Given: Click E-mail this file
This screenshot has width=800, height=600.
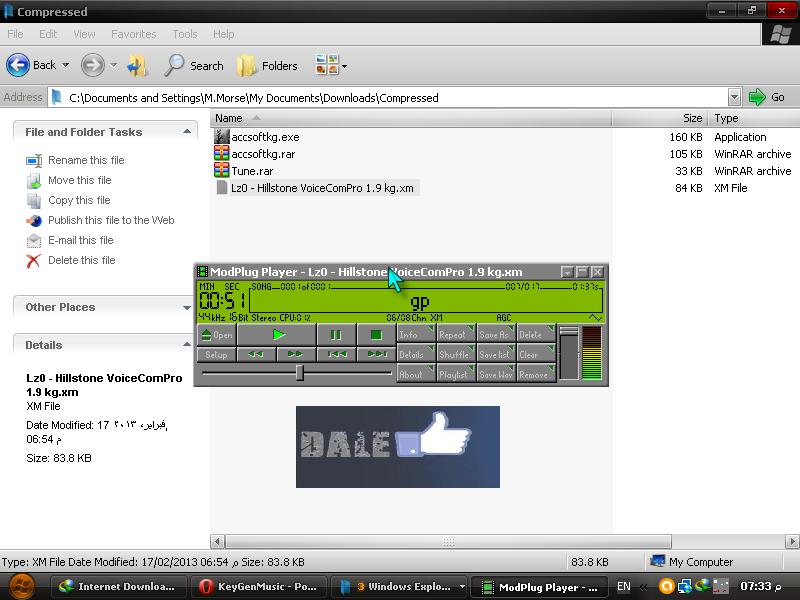Looking at the screenshot, I should click(81, 240).
